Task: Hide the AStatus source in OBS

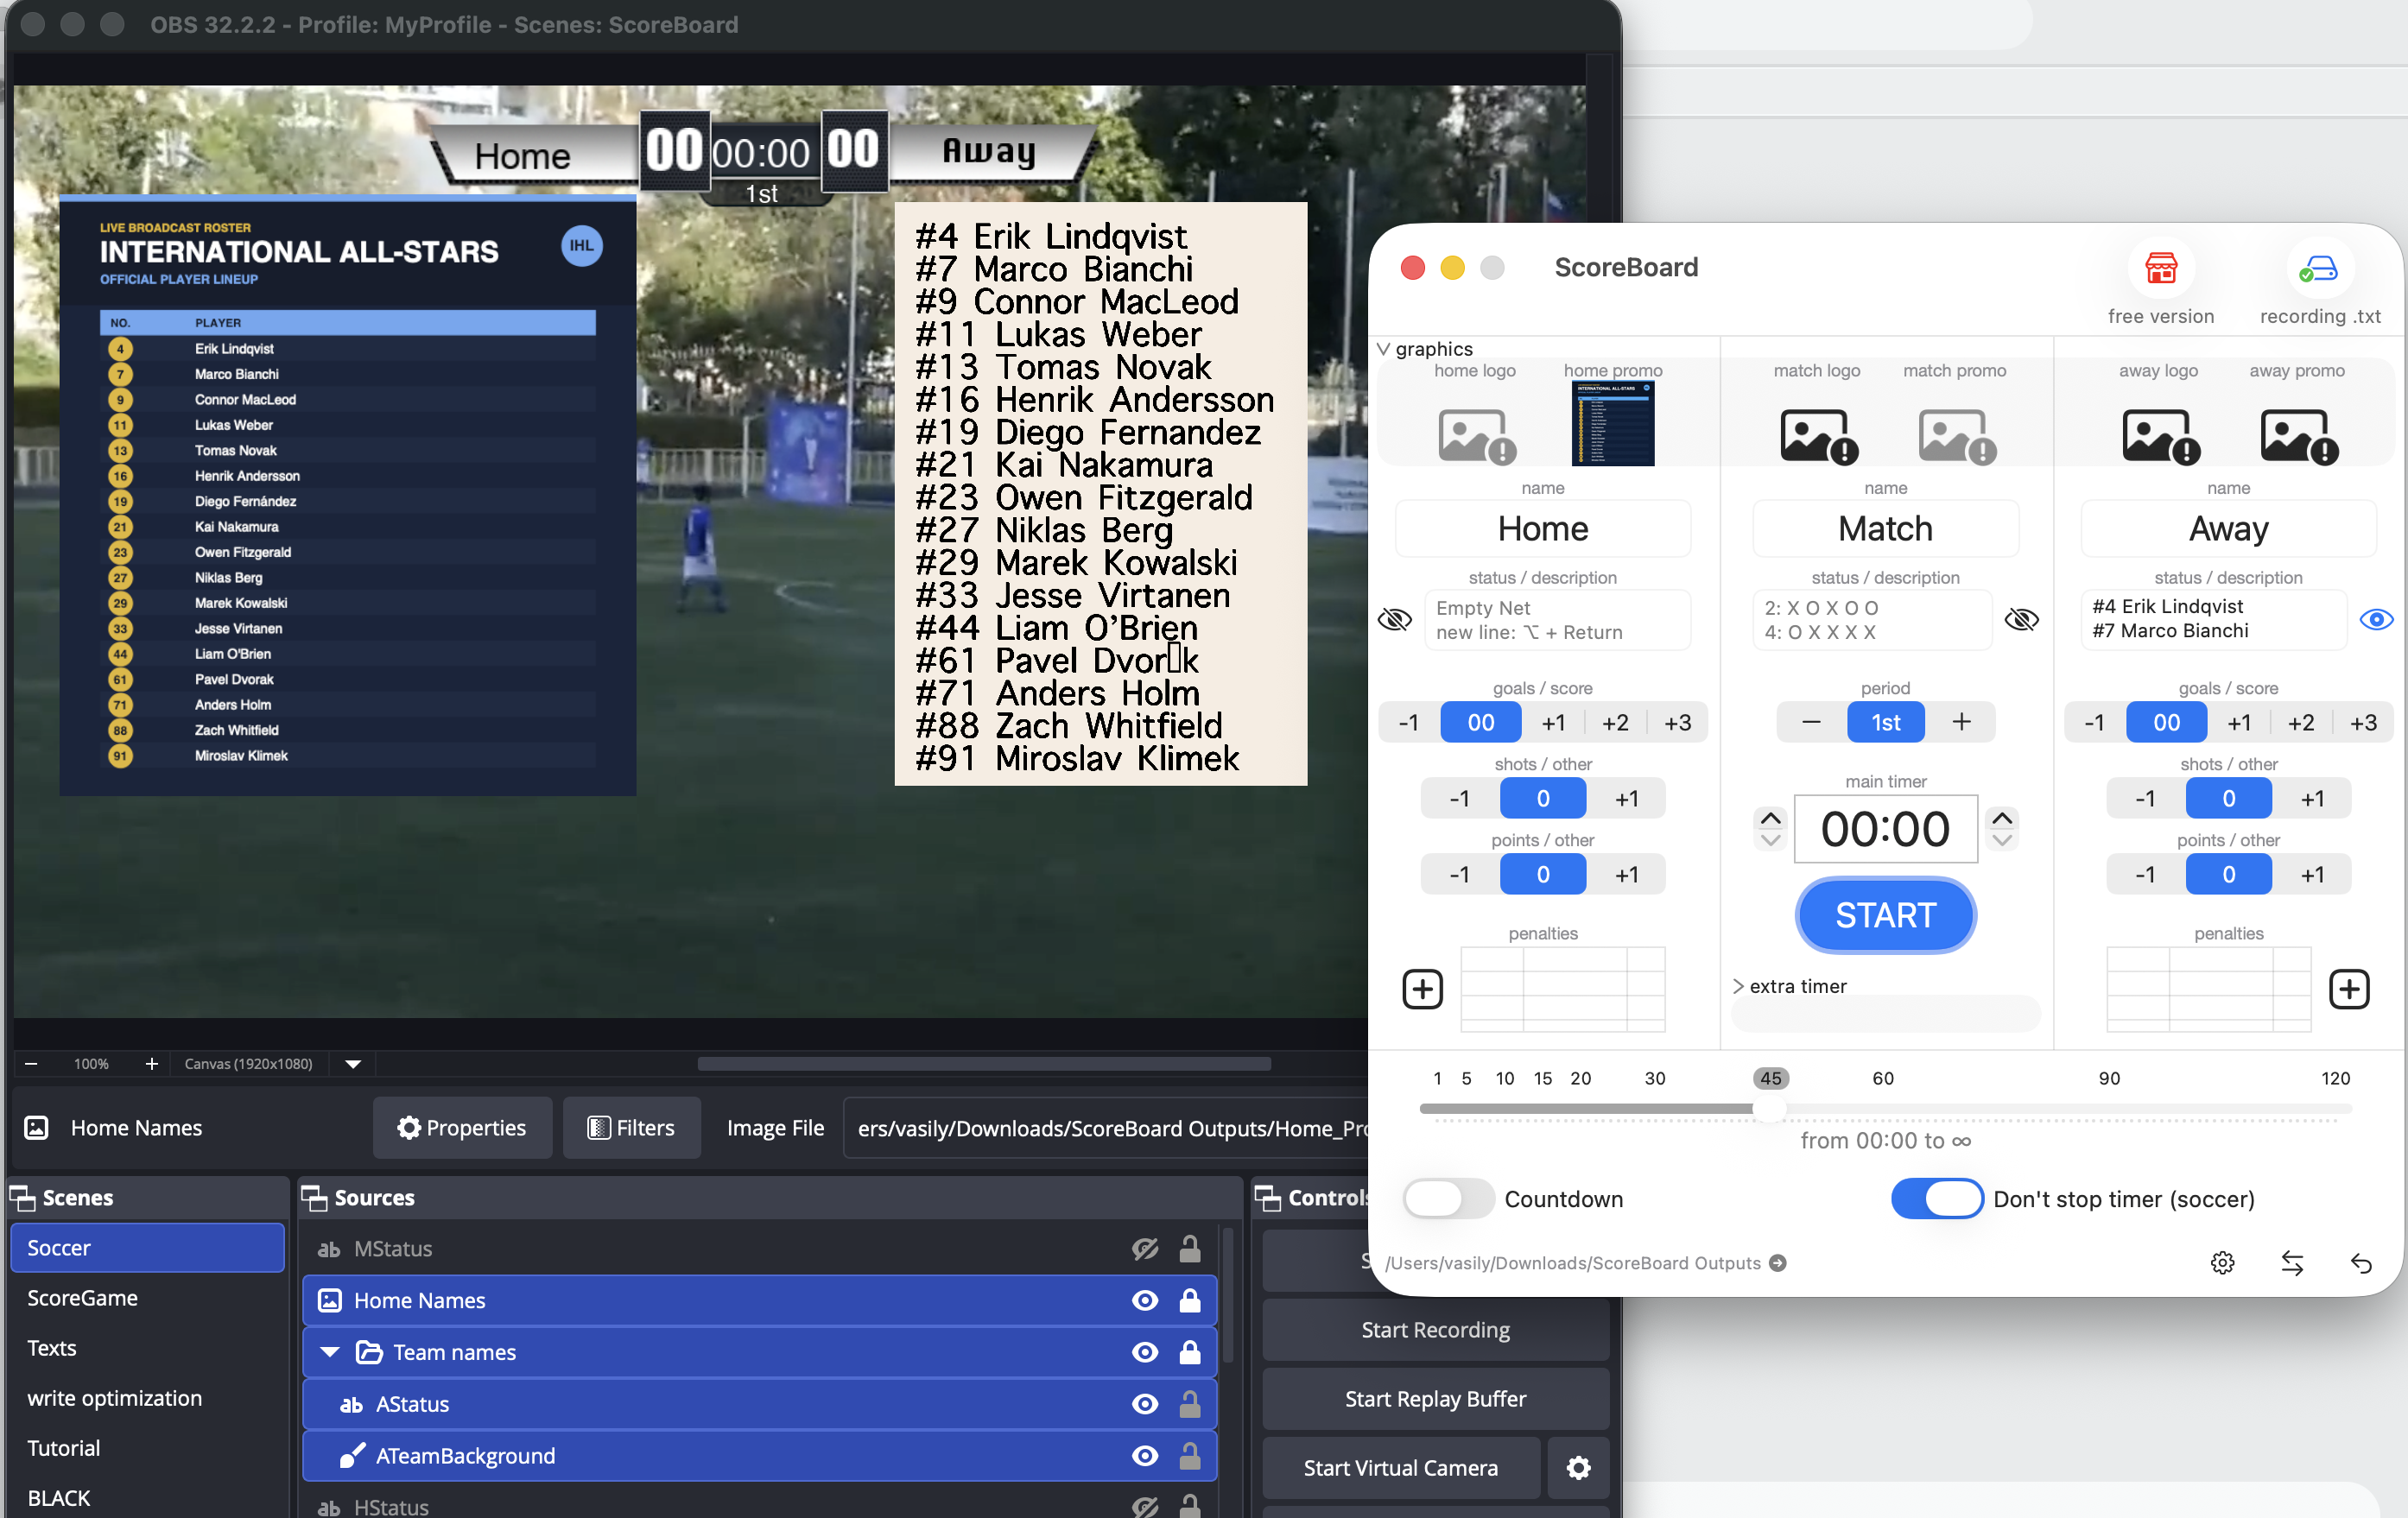Action: click(x=1144, y=1404)
